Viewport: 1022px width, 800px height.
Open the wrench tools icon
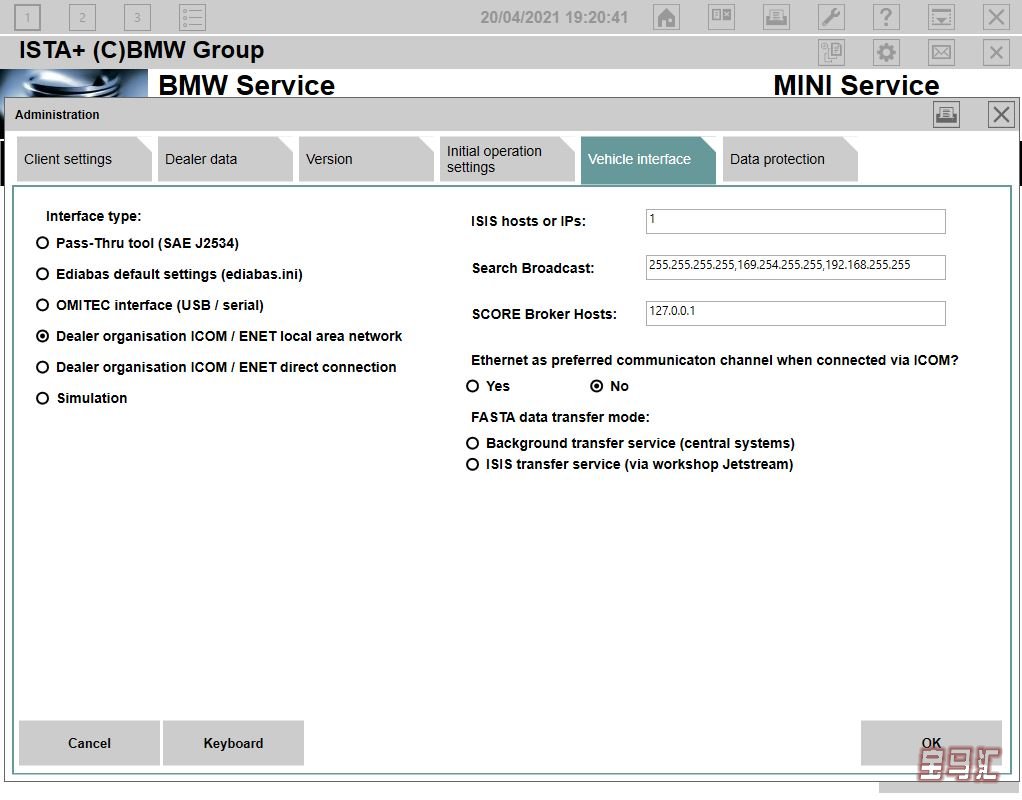(x=831, y=18)
